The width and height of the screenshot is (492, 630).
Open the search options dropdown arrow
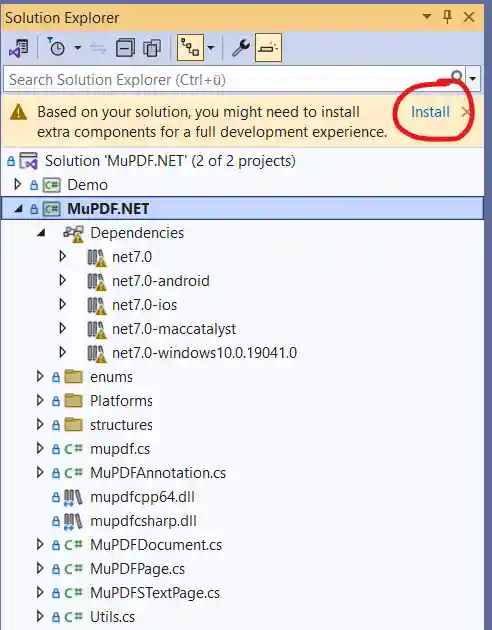[x=473, y=79]
